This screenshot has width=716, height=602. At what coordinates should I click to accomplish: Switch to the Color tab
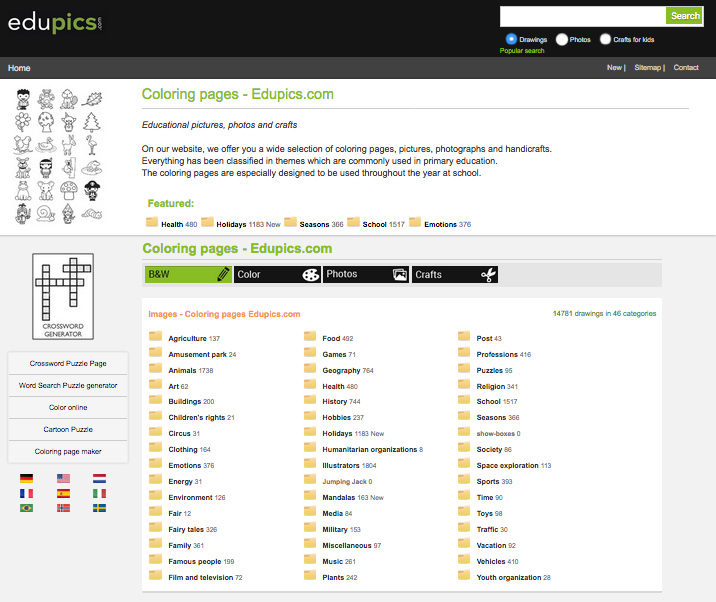277,275
